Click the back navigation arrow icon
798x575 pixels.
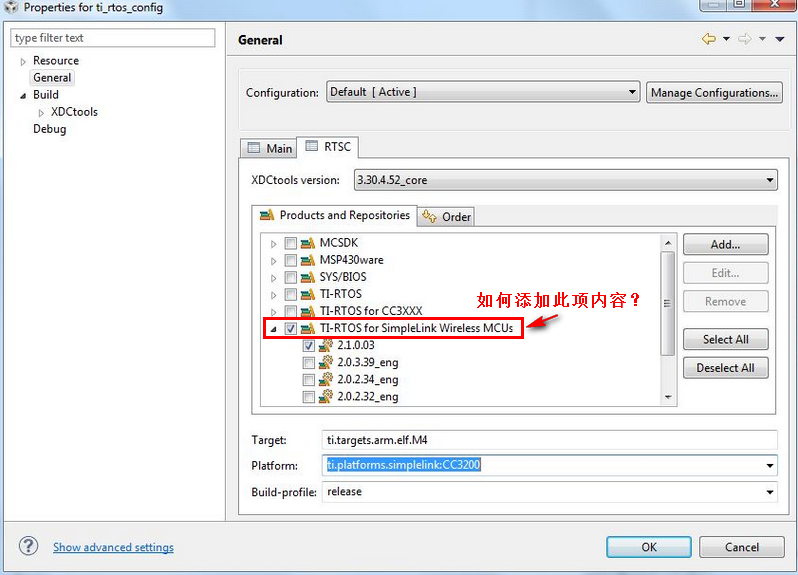tap(708, 39)
